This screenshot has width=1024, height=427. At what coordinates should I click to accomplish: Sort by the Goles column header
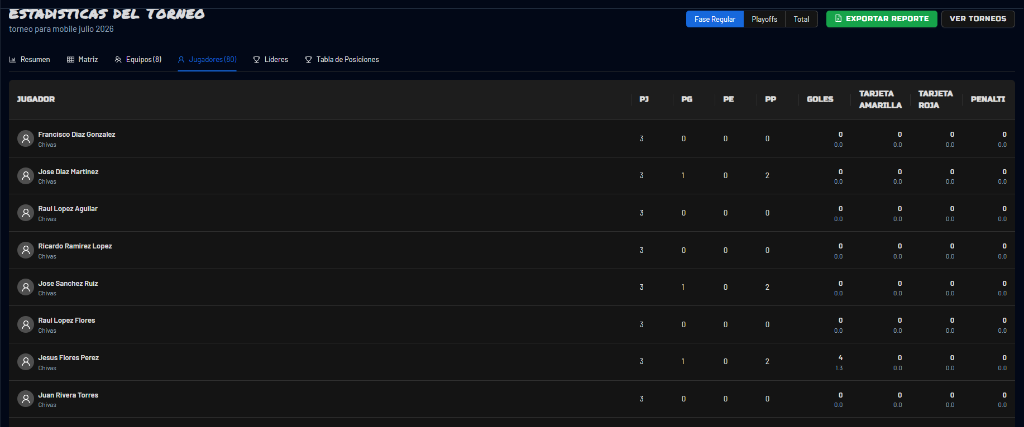point(820,99)
